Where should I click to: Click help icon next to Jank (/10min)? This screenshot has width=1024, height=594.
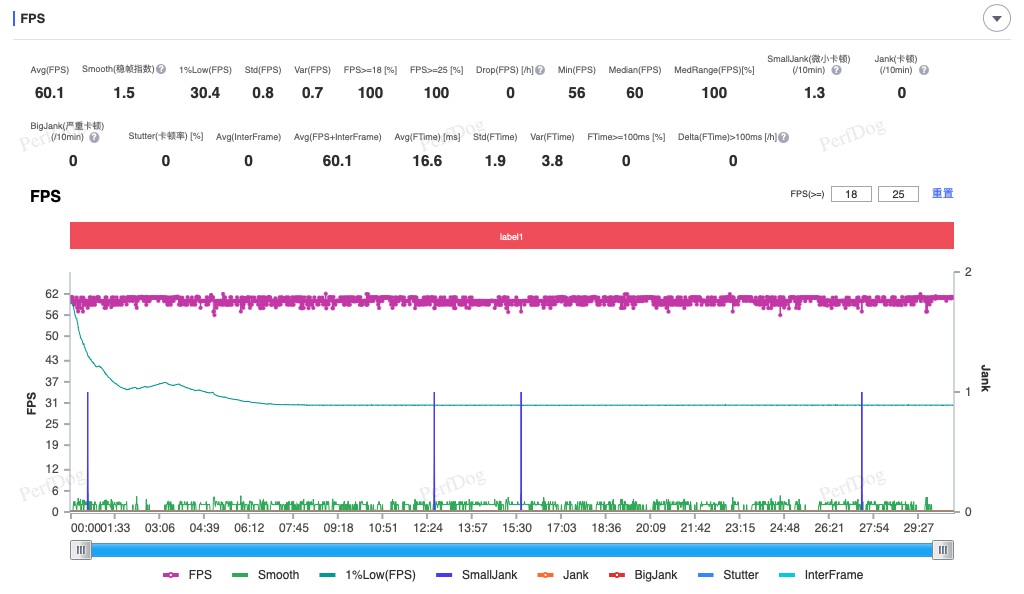923,70
